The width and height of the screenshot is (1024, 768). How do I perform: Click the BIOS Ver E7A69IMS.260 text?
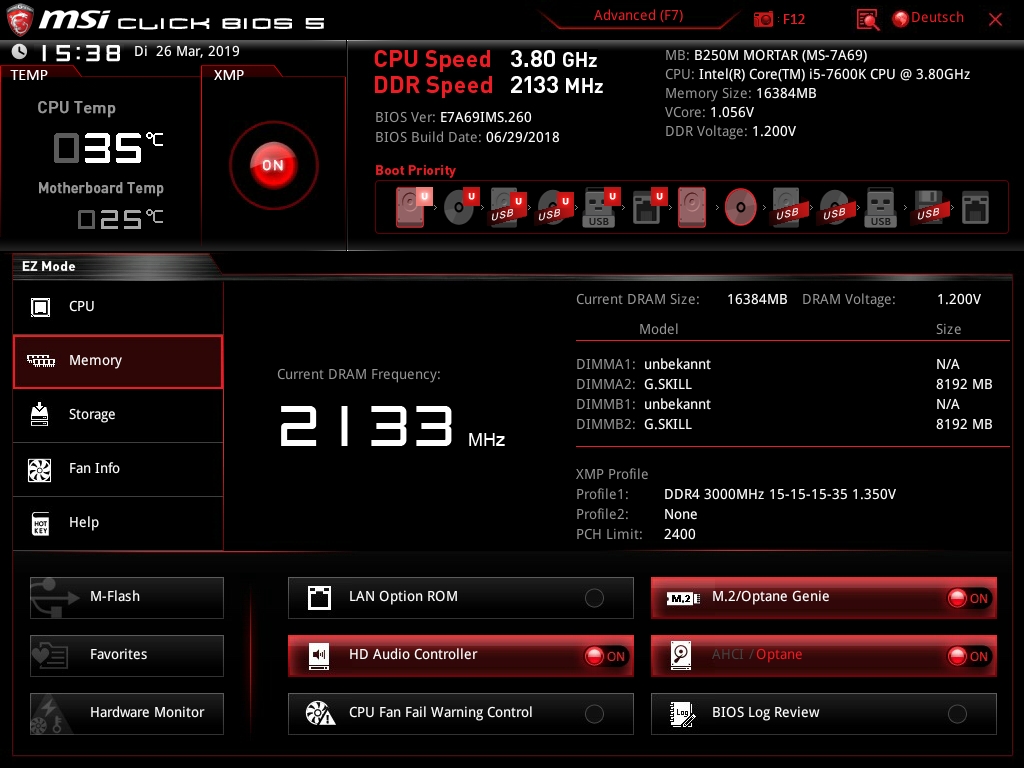[x=453, y=117]
